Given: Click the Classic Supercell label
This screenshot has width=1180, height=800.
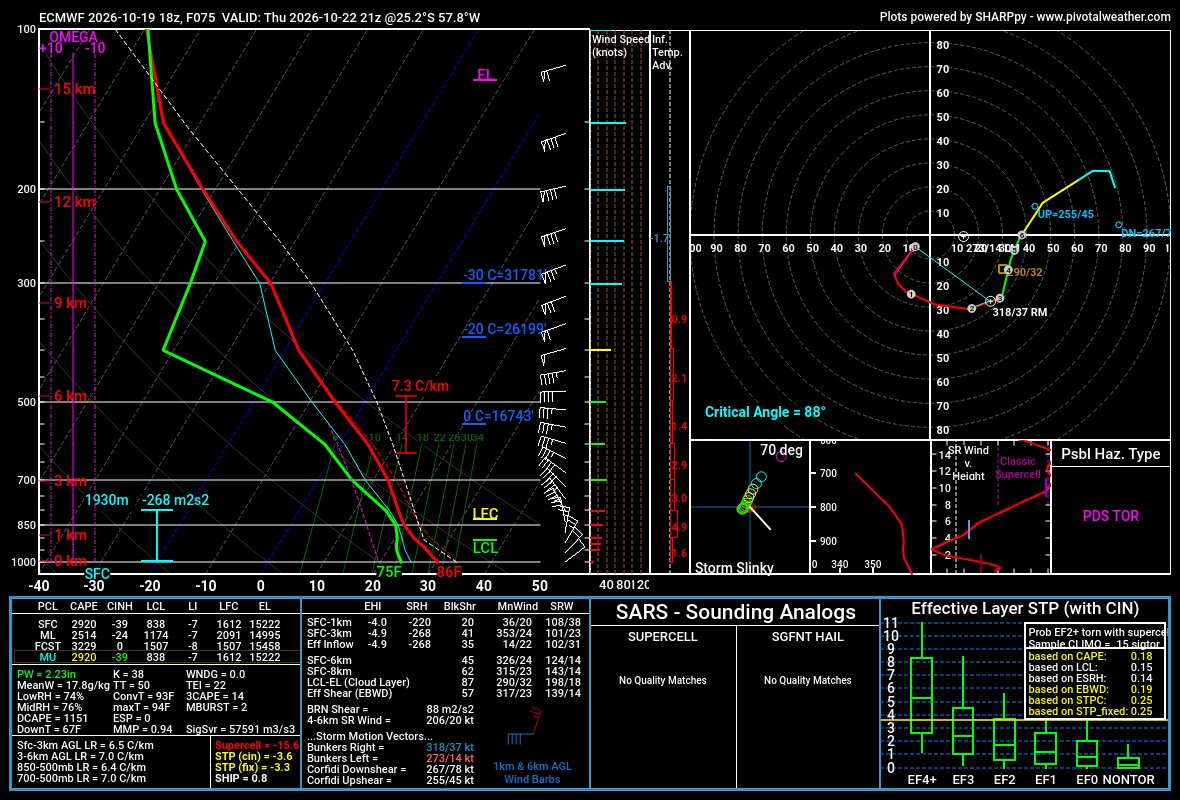Looking at the screenshot, I should tap(1017, 467).
